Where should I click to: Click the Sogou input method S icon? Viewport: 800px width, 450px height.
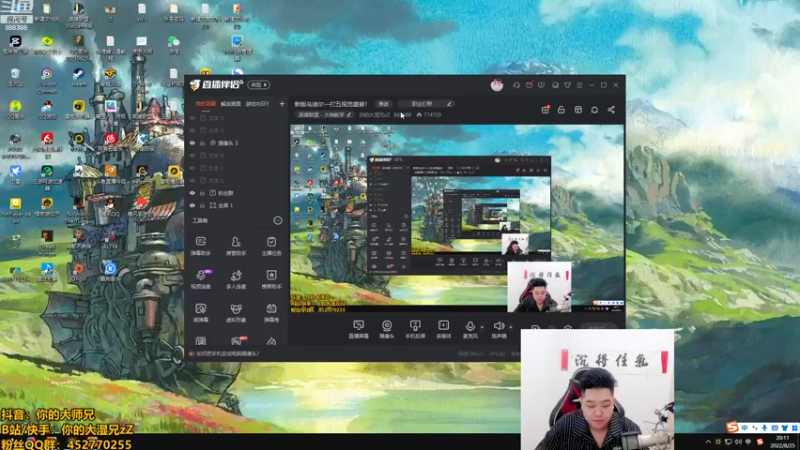point(733,427)
